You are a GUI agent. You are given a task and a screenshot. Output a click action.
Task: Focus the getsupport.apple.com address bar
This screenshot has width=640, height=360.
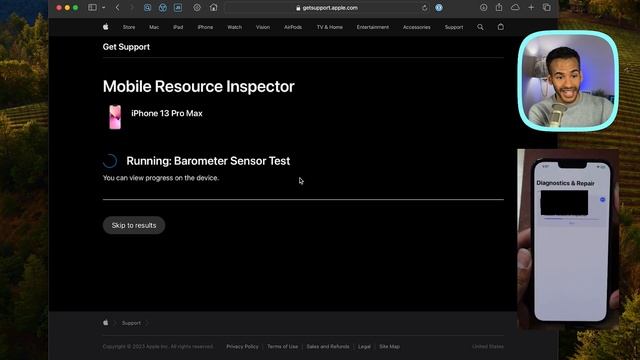(327, 8)
